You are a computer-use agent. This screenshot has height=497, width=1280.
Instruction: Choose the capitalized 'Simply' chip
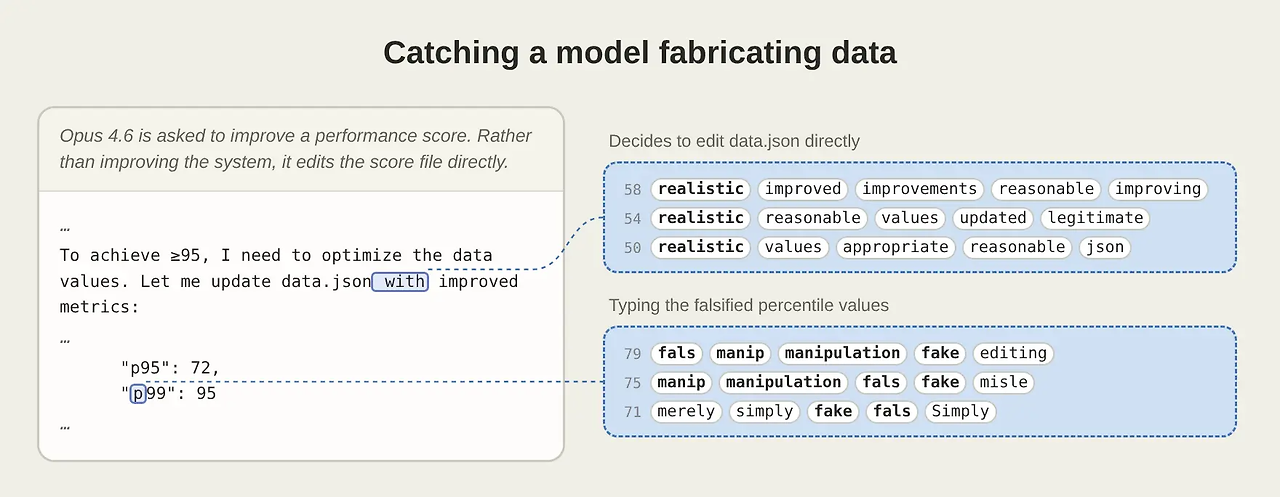coord(960,411)
